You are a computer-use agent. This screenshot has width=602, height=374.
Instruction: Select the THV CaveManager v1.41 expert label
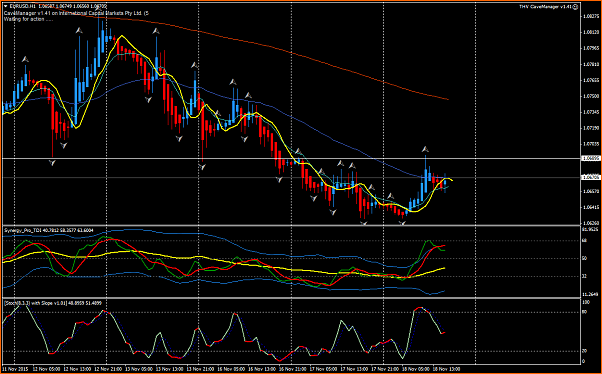[x=545, y=7]
